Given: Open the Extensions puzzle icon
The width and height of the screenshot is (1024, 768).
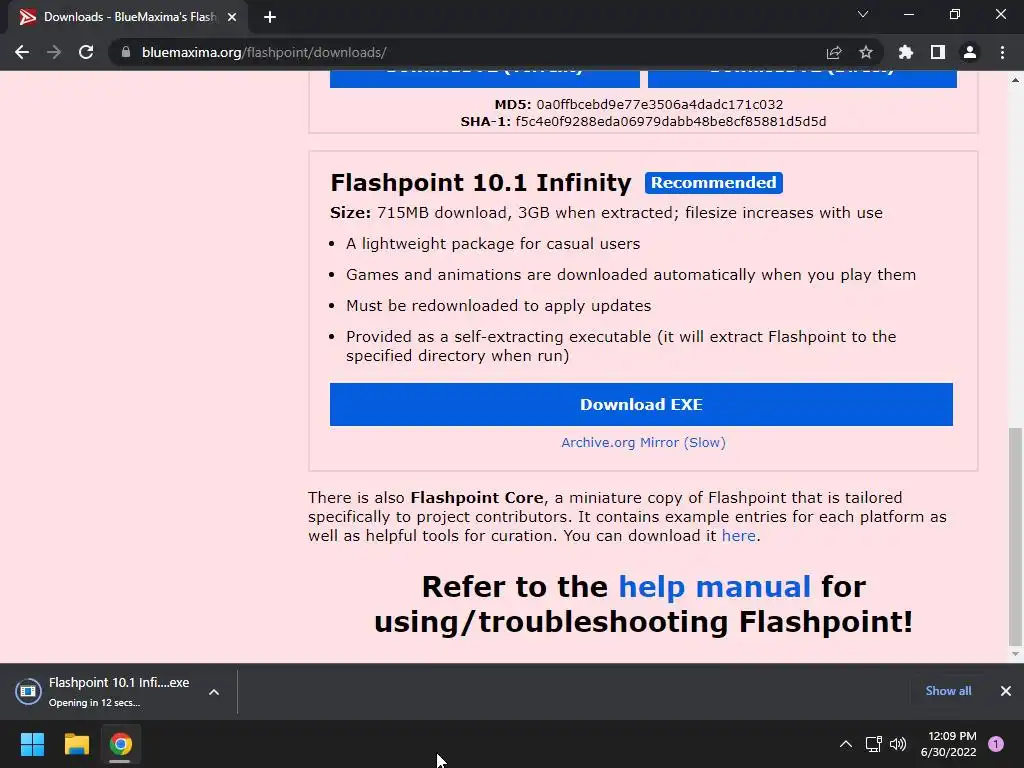Looking at the screenshot, I should coord(905,52).
